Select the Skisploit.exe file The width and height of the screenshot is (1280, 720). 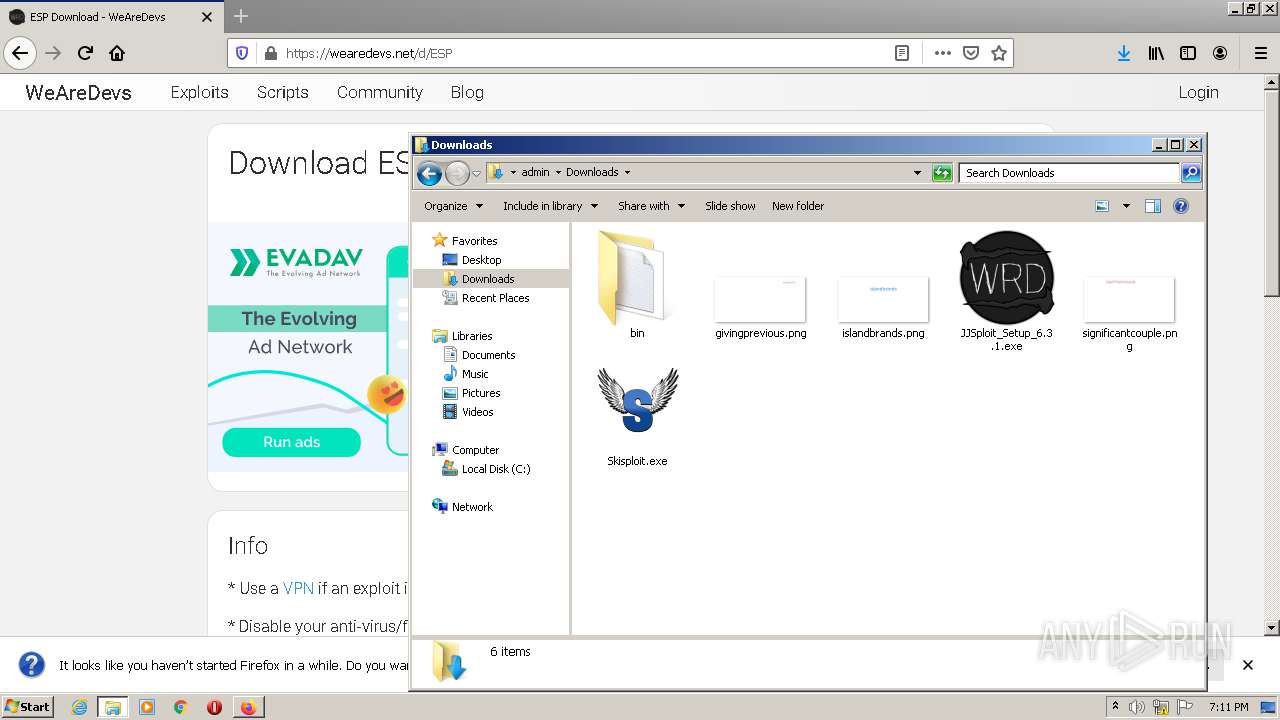(637, 416)
